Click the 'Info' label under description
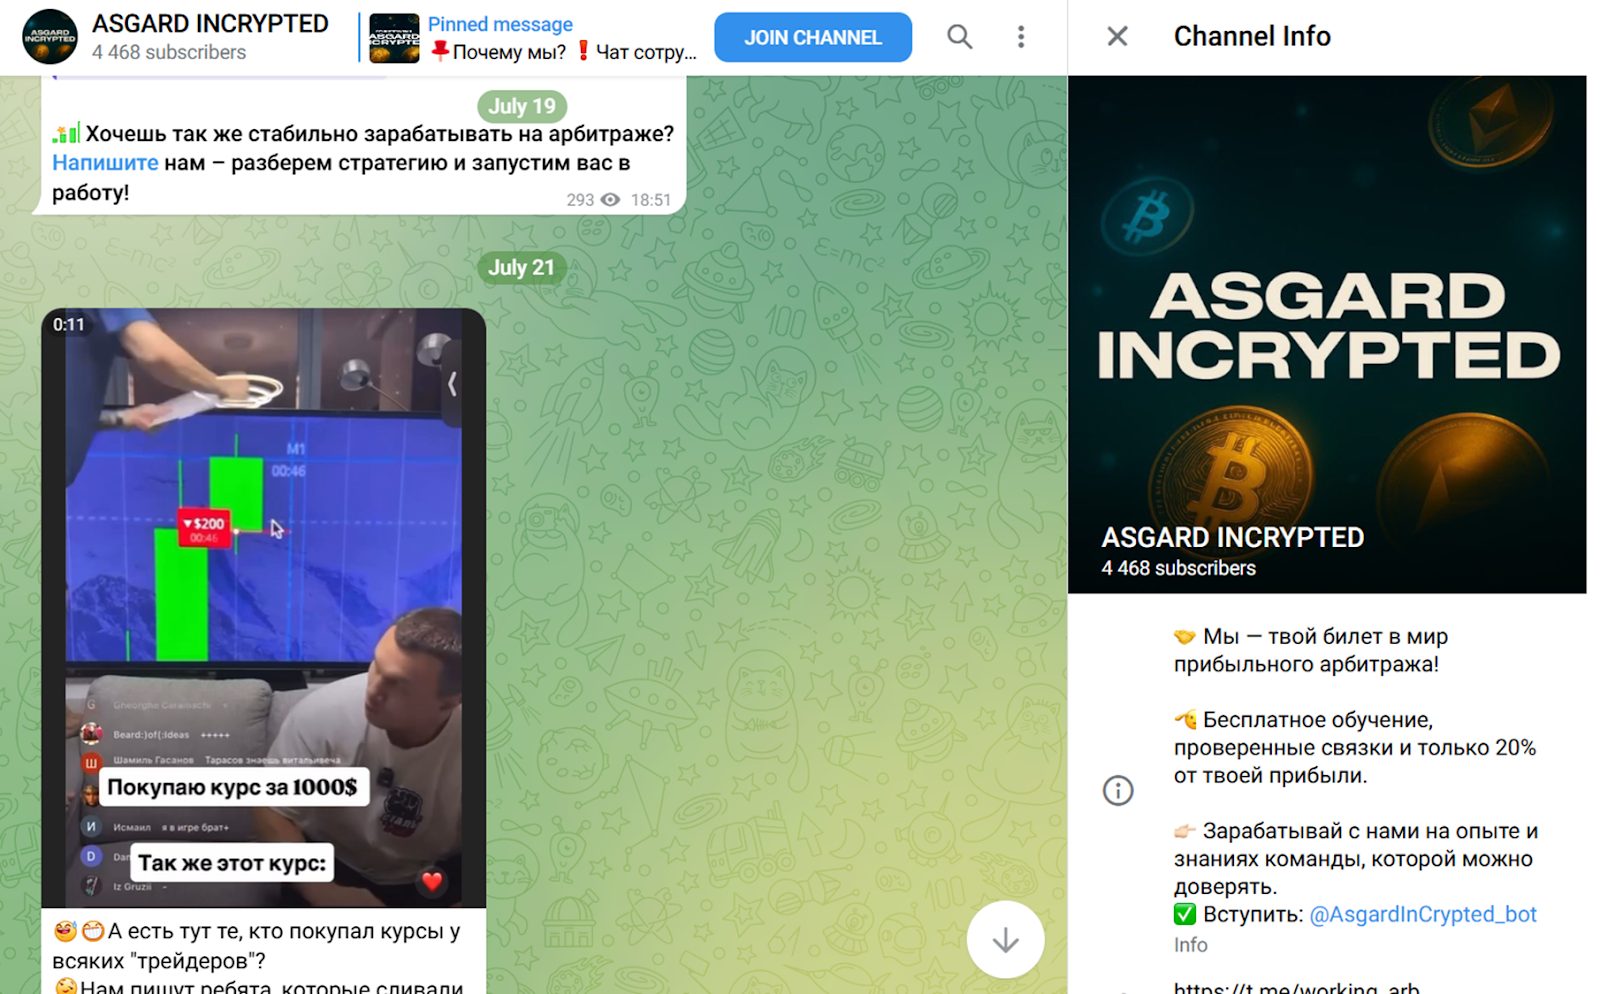1600x994 pixels. click(x=1190, y=945)
